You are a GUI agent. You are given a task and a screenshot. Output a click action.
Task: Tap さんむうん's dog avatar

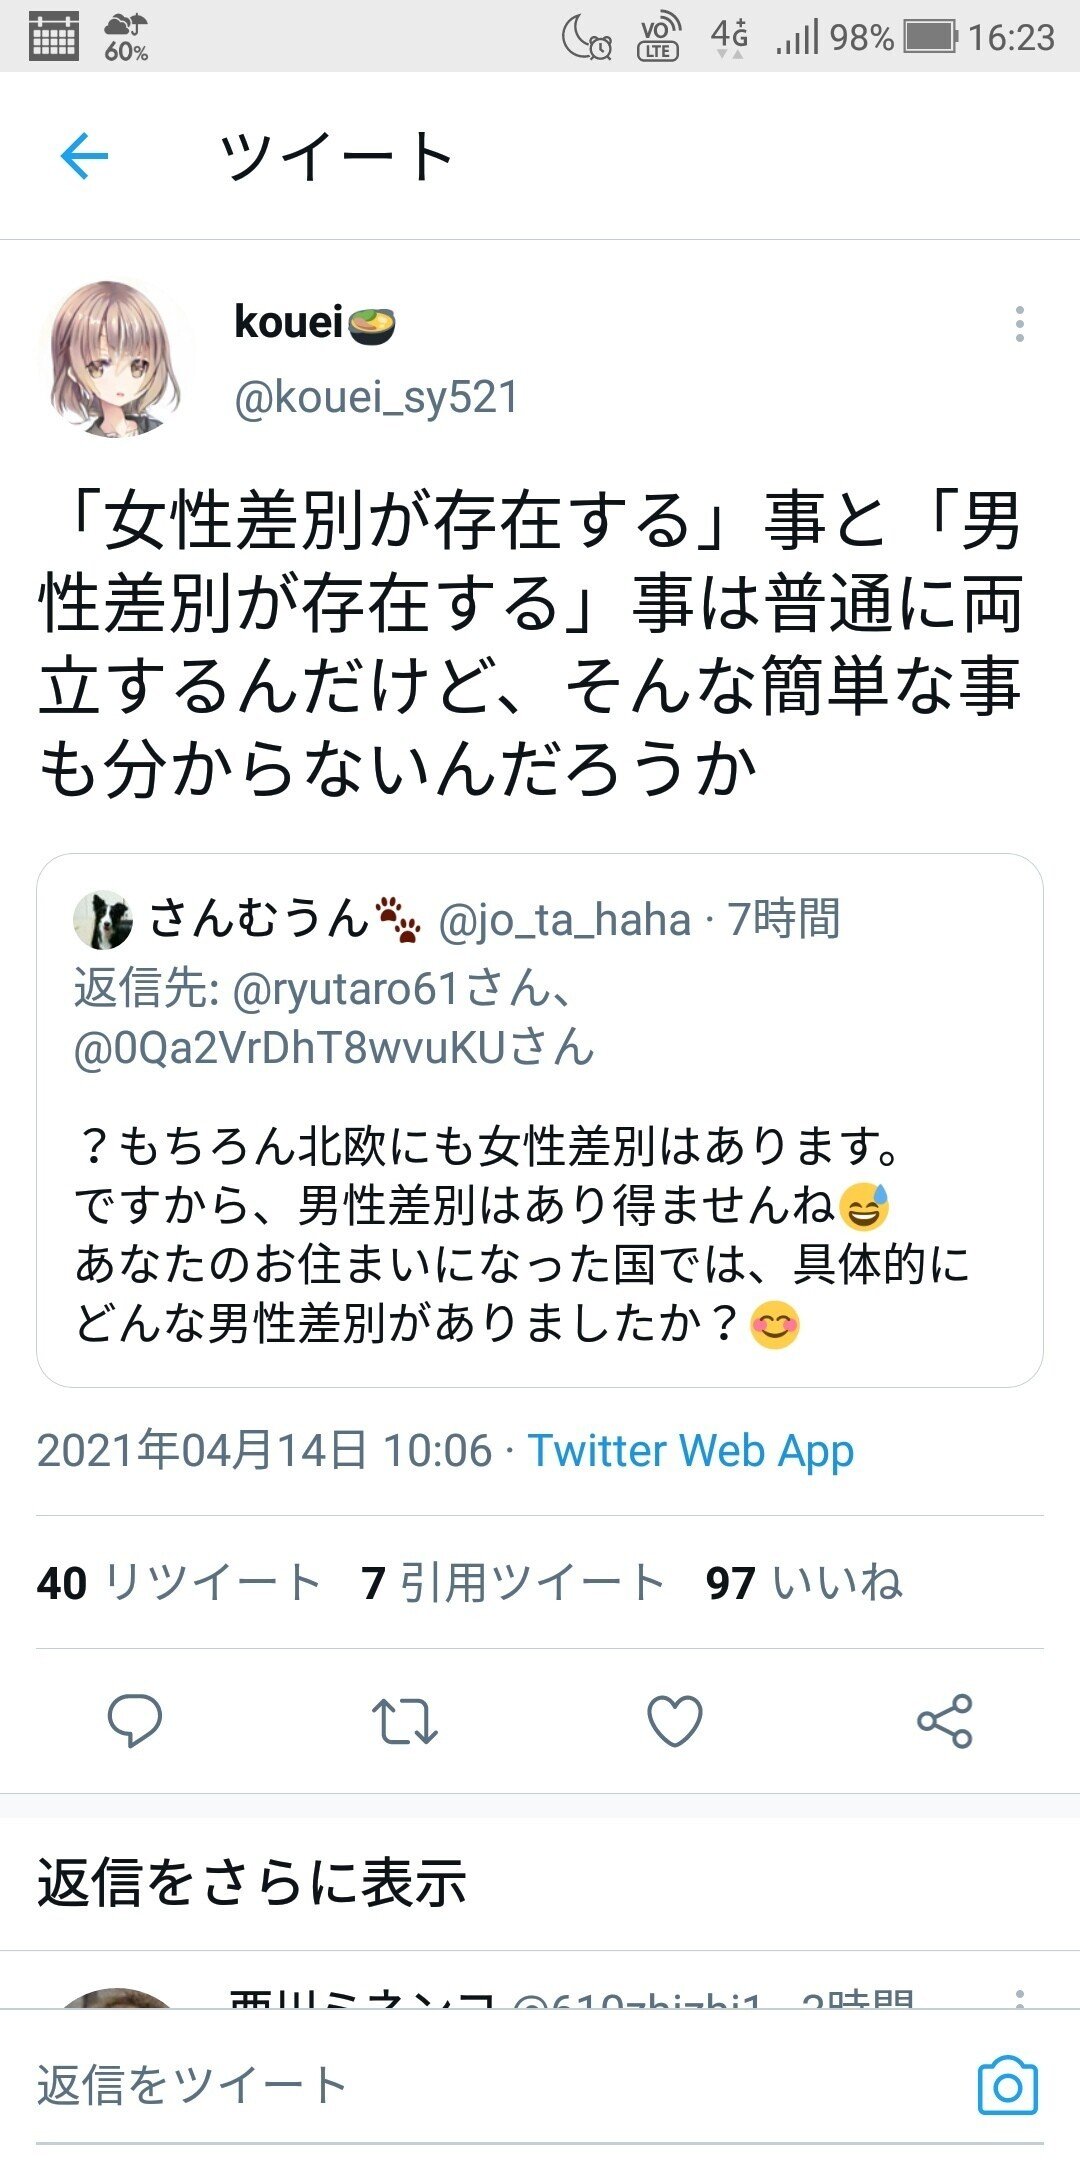103,919
